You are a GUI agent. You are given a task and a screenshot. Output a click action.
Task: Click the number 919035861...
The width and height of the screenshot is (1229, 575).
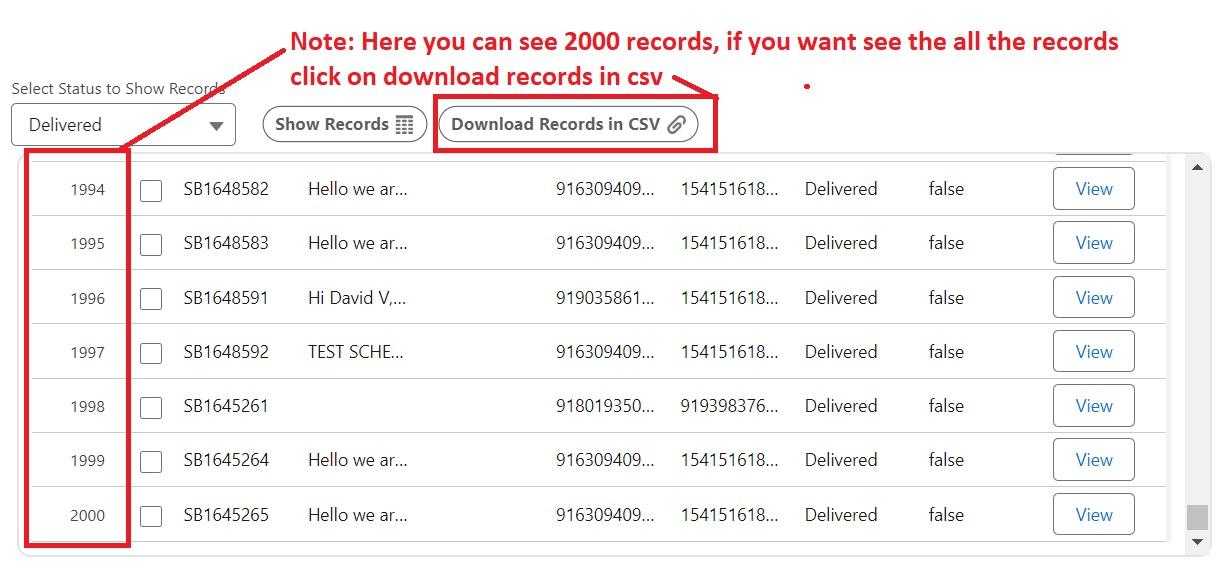coord(605,297)
